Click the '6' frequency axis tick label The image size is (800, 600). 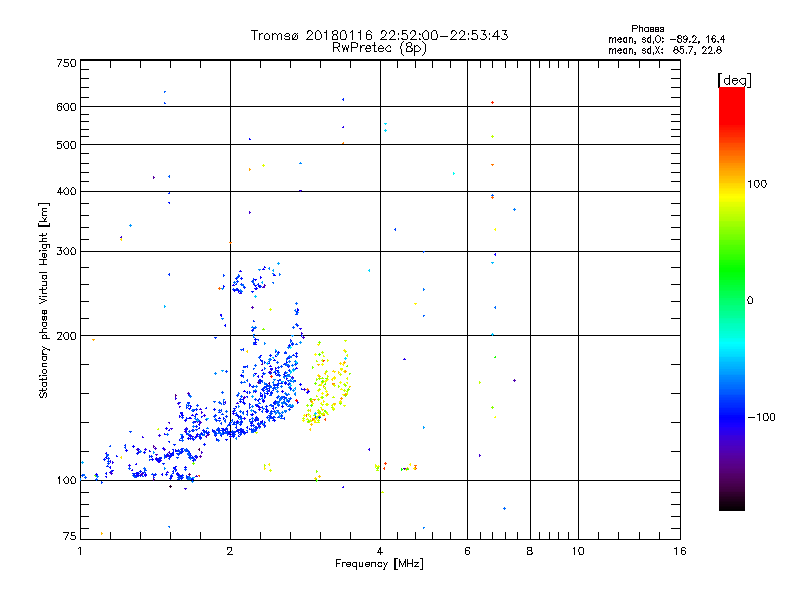click(467, 551)
